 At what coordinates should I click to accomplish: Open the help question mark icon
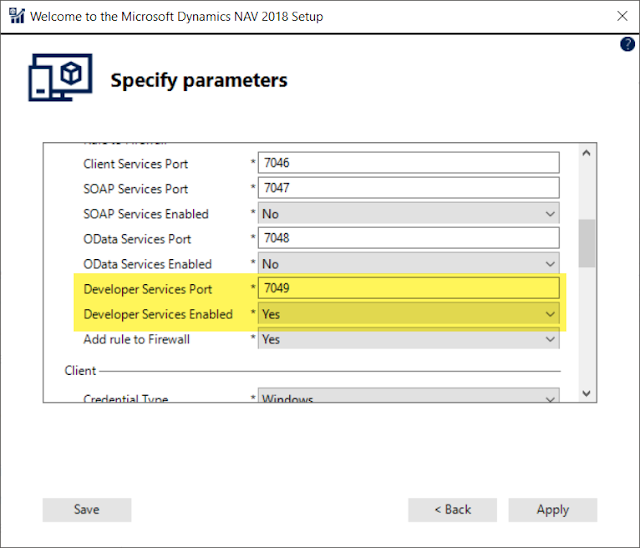(x=627, y=44)
